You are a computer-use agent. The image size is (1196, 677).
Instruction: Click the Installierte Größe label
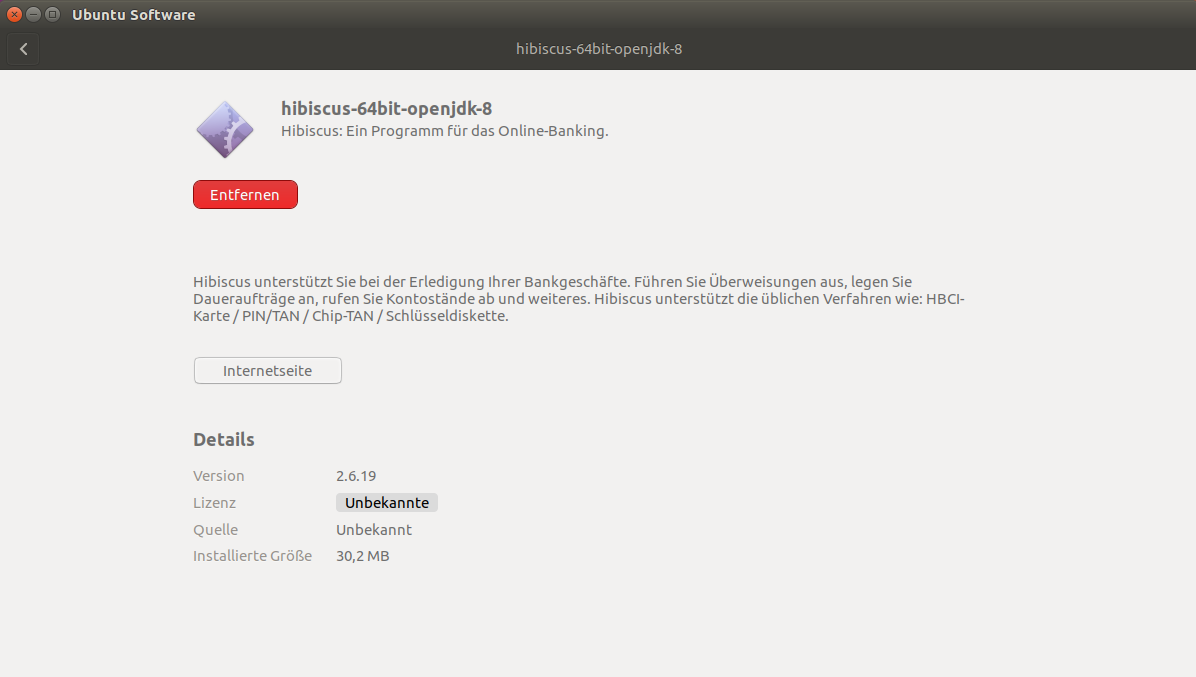pyautogui.click(x=252, y=556)
